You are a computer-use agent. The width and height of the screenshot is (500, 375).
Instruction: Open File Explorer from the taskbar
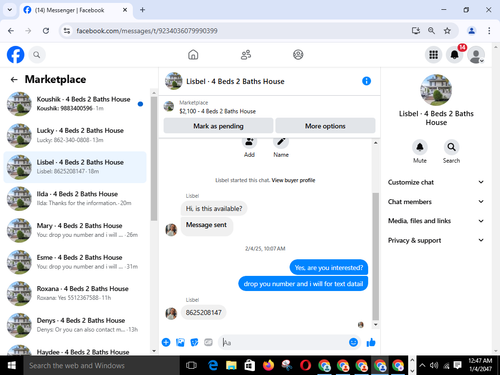pos(231,366)
